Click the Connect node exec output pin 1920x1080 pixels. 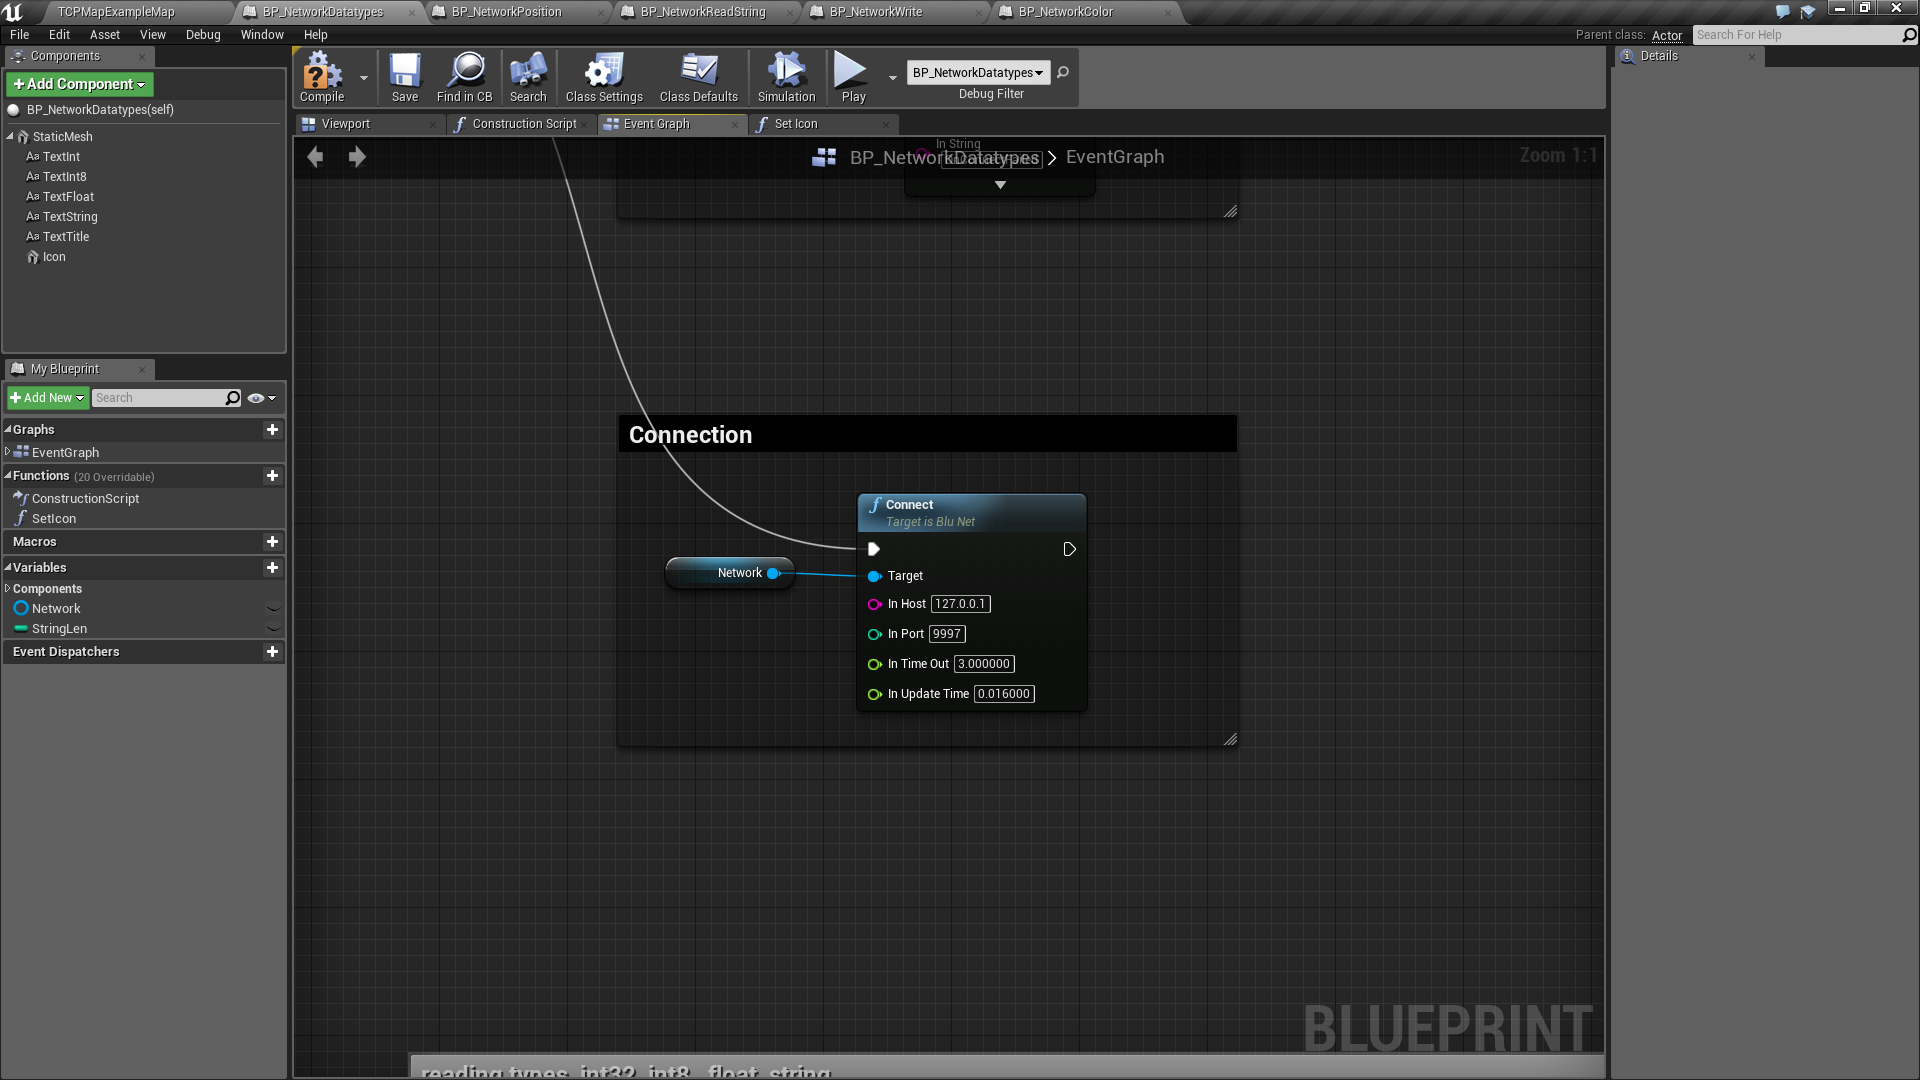pos(1069,549)
